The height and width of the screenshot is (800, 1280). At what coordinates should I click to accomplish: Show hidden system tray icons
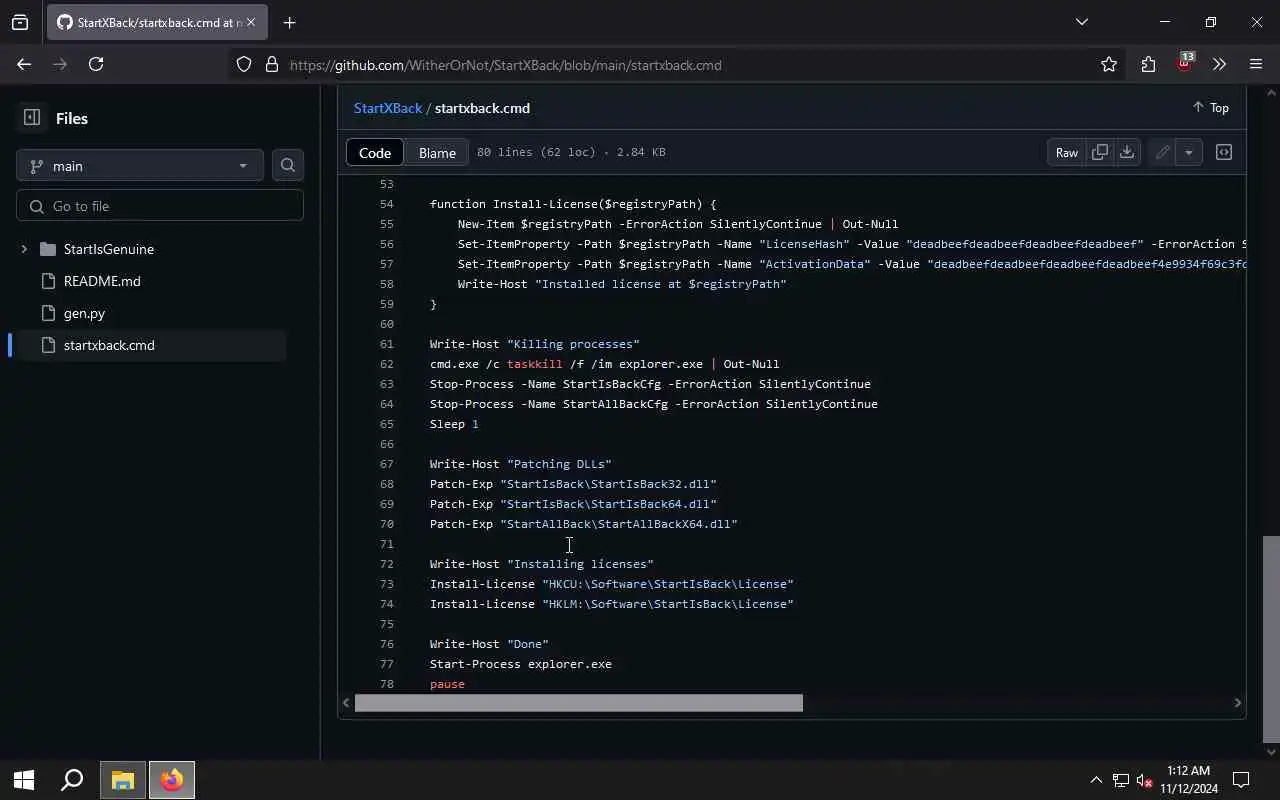tap(1096, 780)
